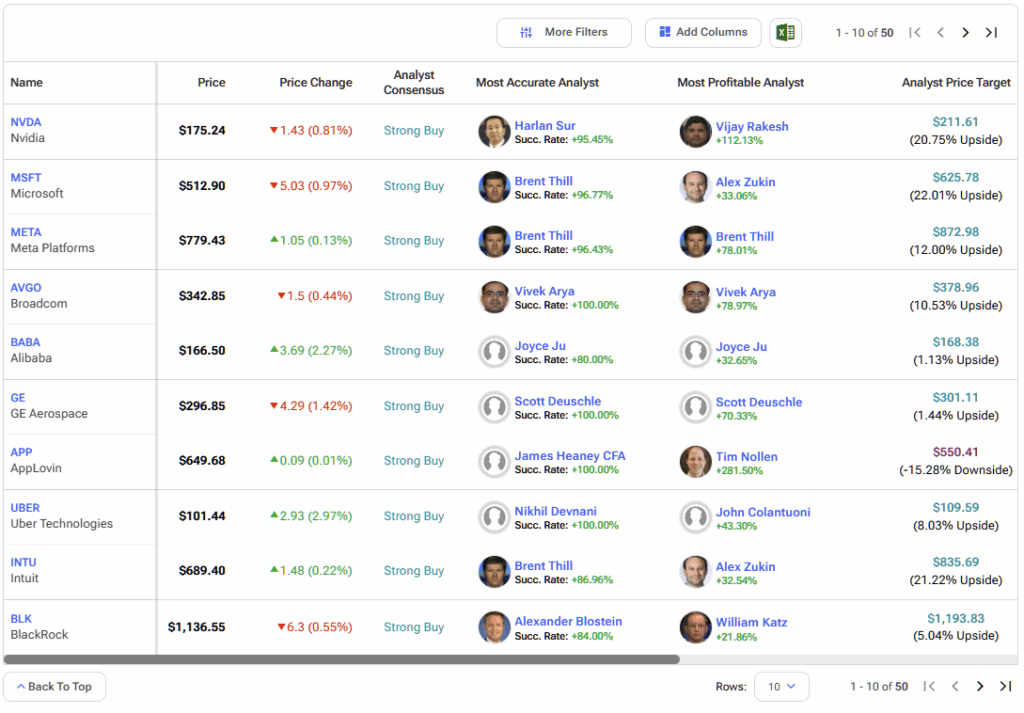Click BlackRock price target $1,193.83
Viewport: 1024px width, 713px height.
[955, 618]
